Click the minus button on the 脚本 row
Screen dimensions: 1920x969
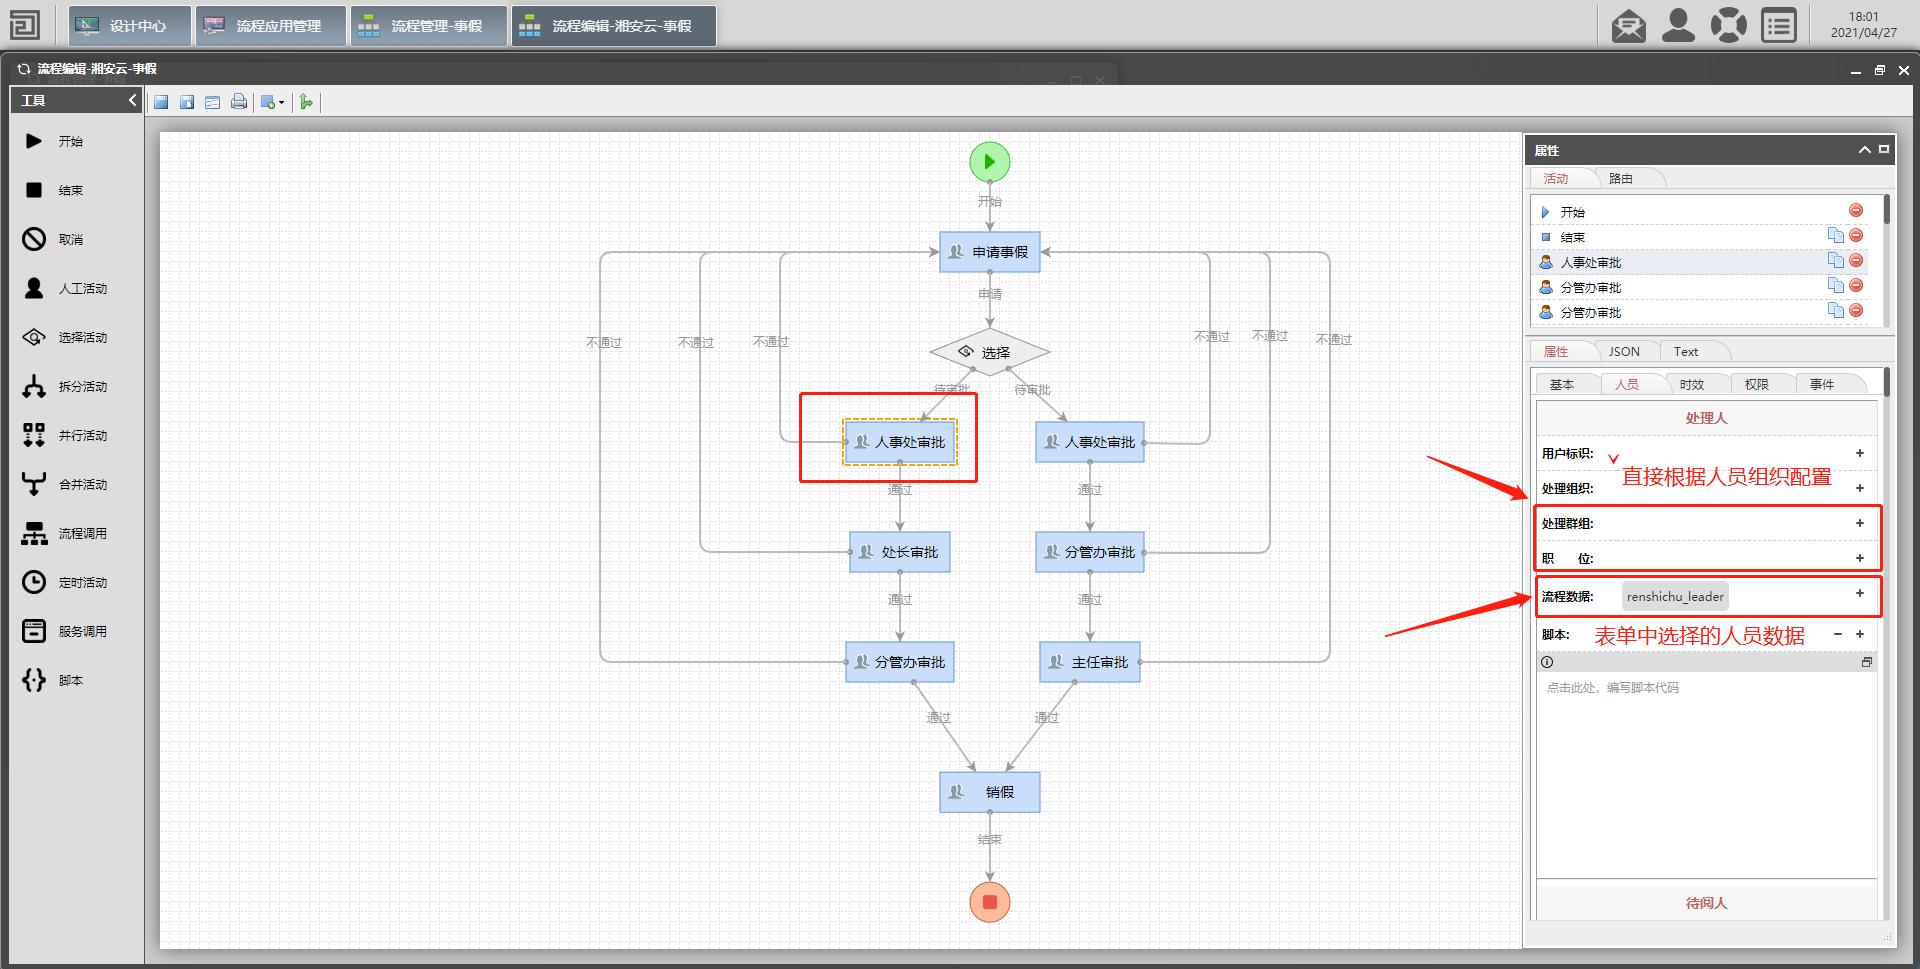(1838, 634)
